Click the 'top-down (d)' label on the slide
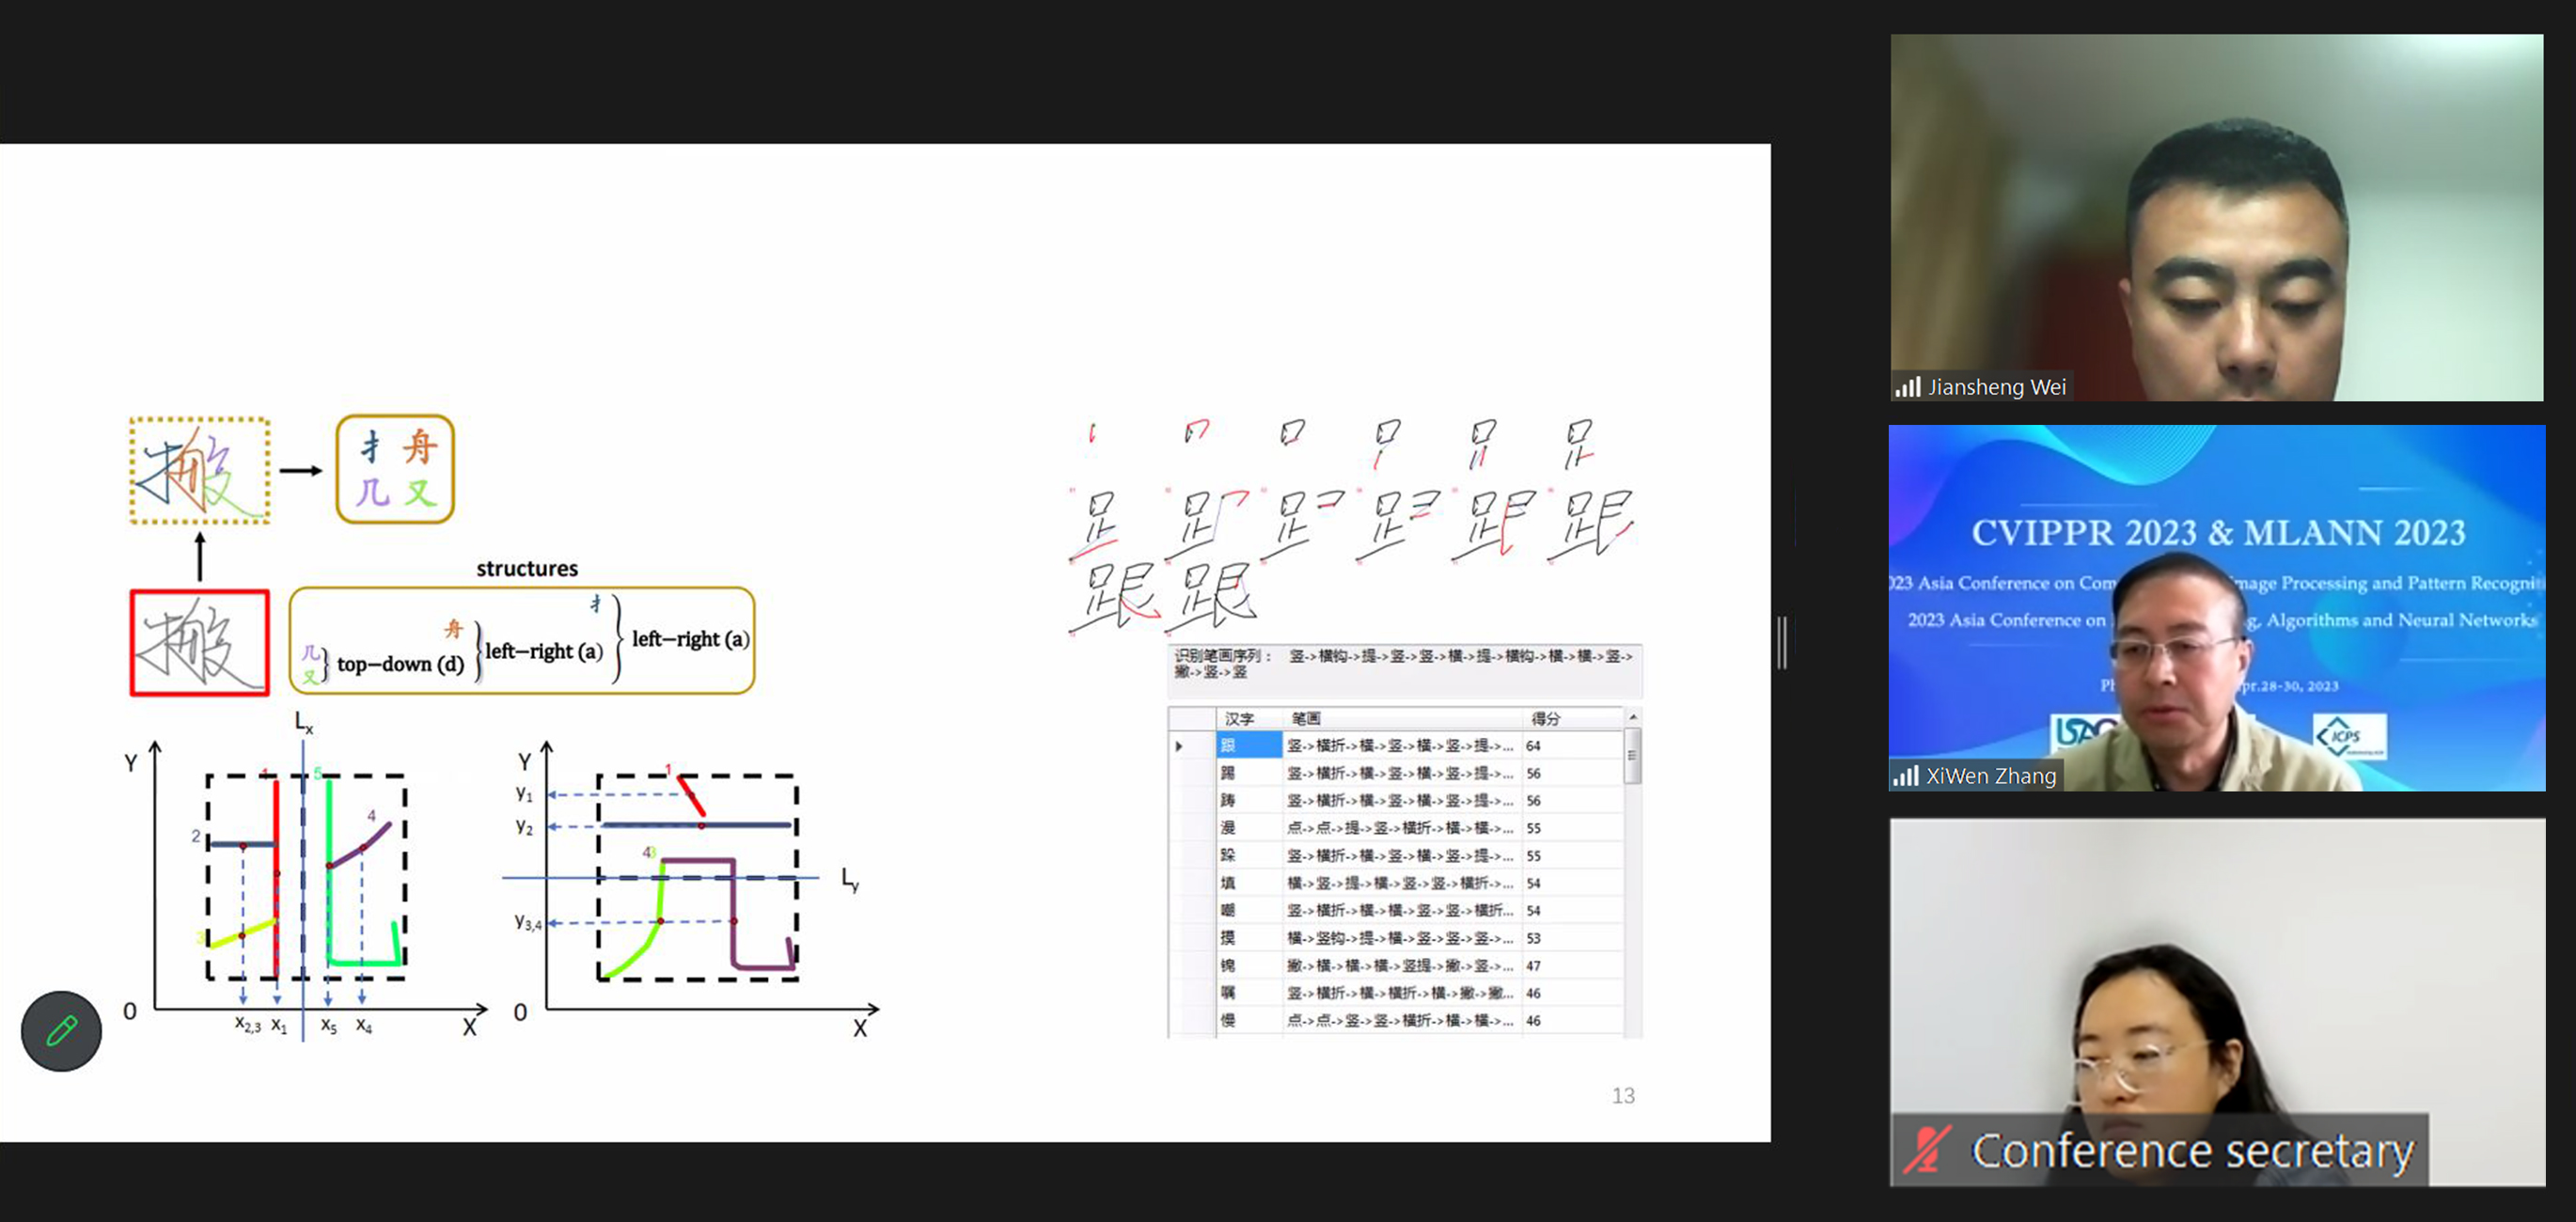The width and height of the screenshot is (2576, 1222). point(400,664)
